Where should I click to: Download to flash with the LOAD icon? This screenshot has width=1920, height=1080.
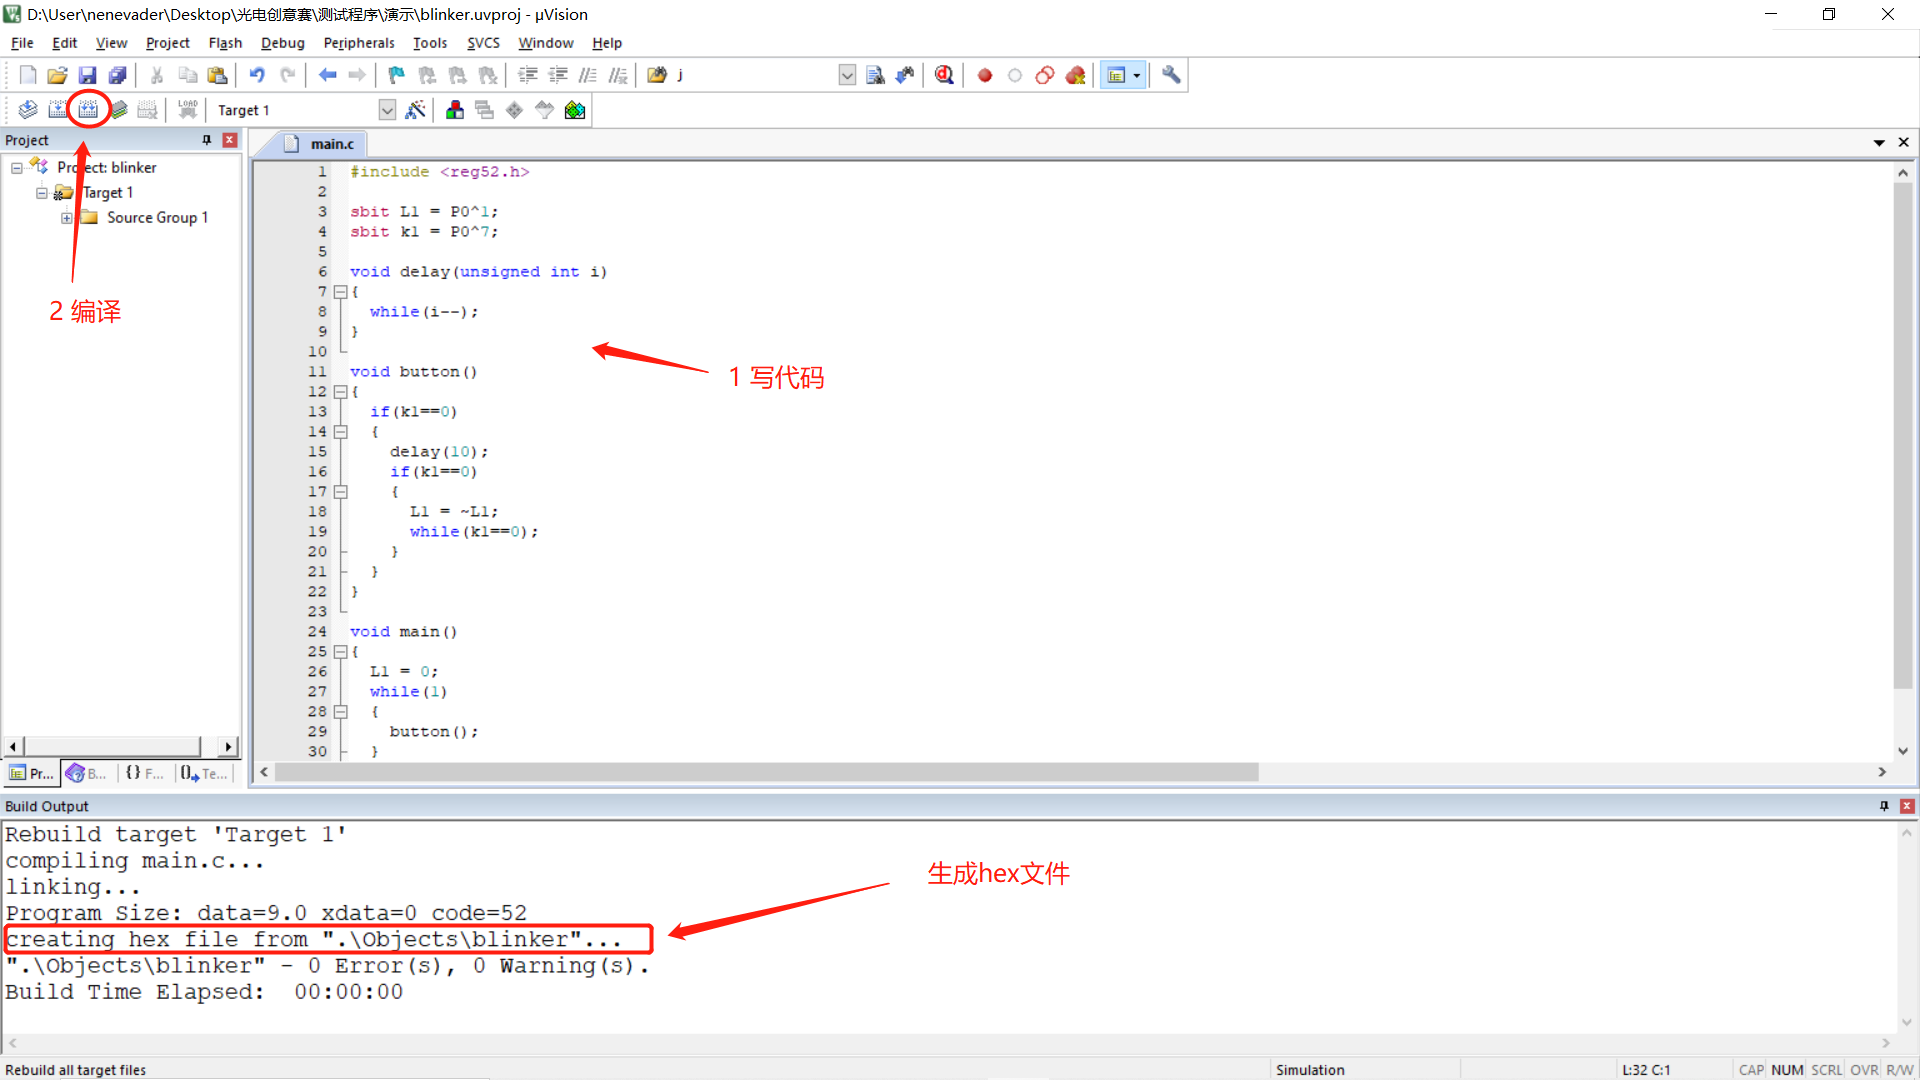coord(187,110)
